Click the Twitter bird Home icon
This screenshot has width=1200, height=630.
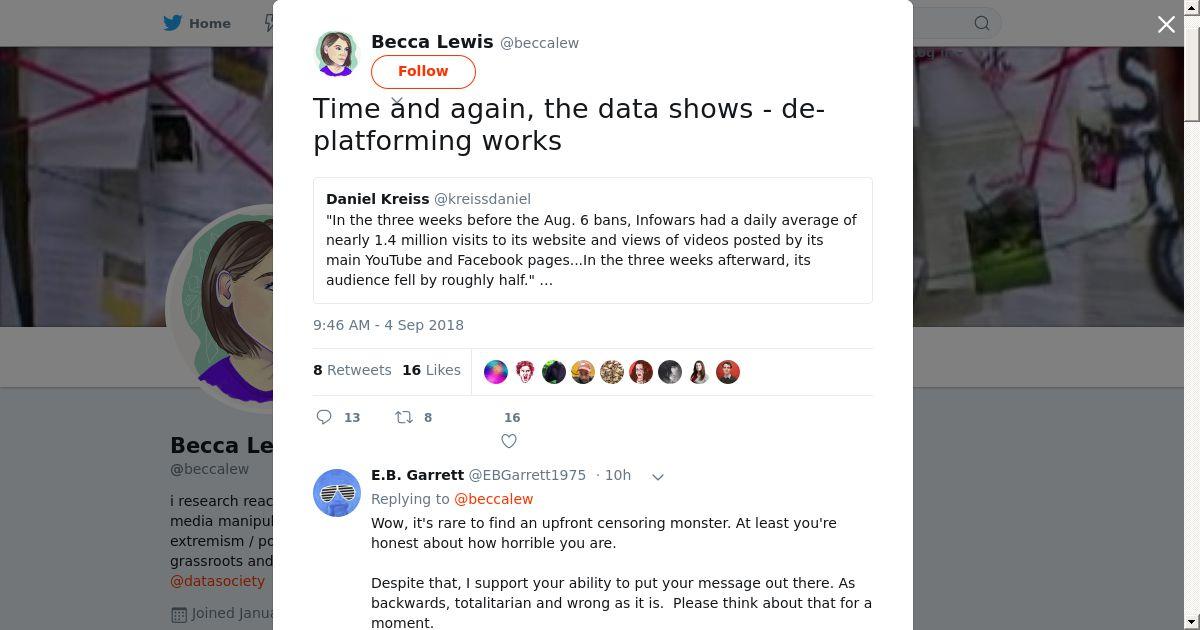point(175,23)
